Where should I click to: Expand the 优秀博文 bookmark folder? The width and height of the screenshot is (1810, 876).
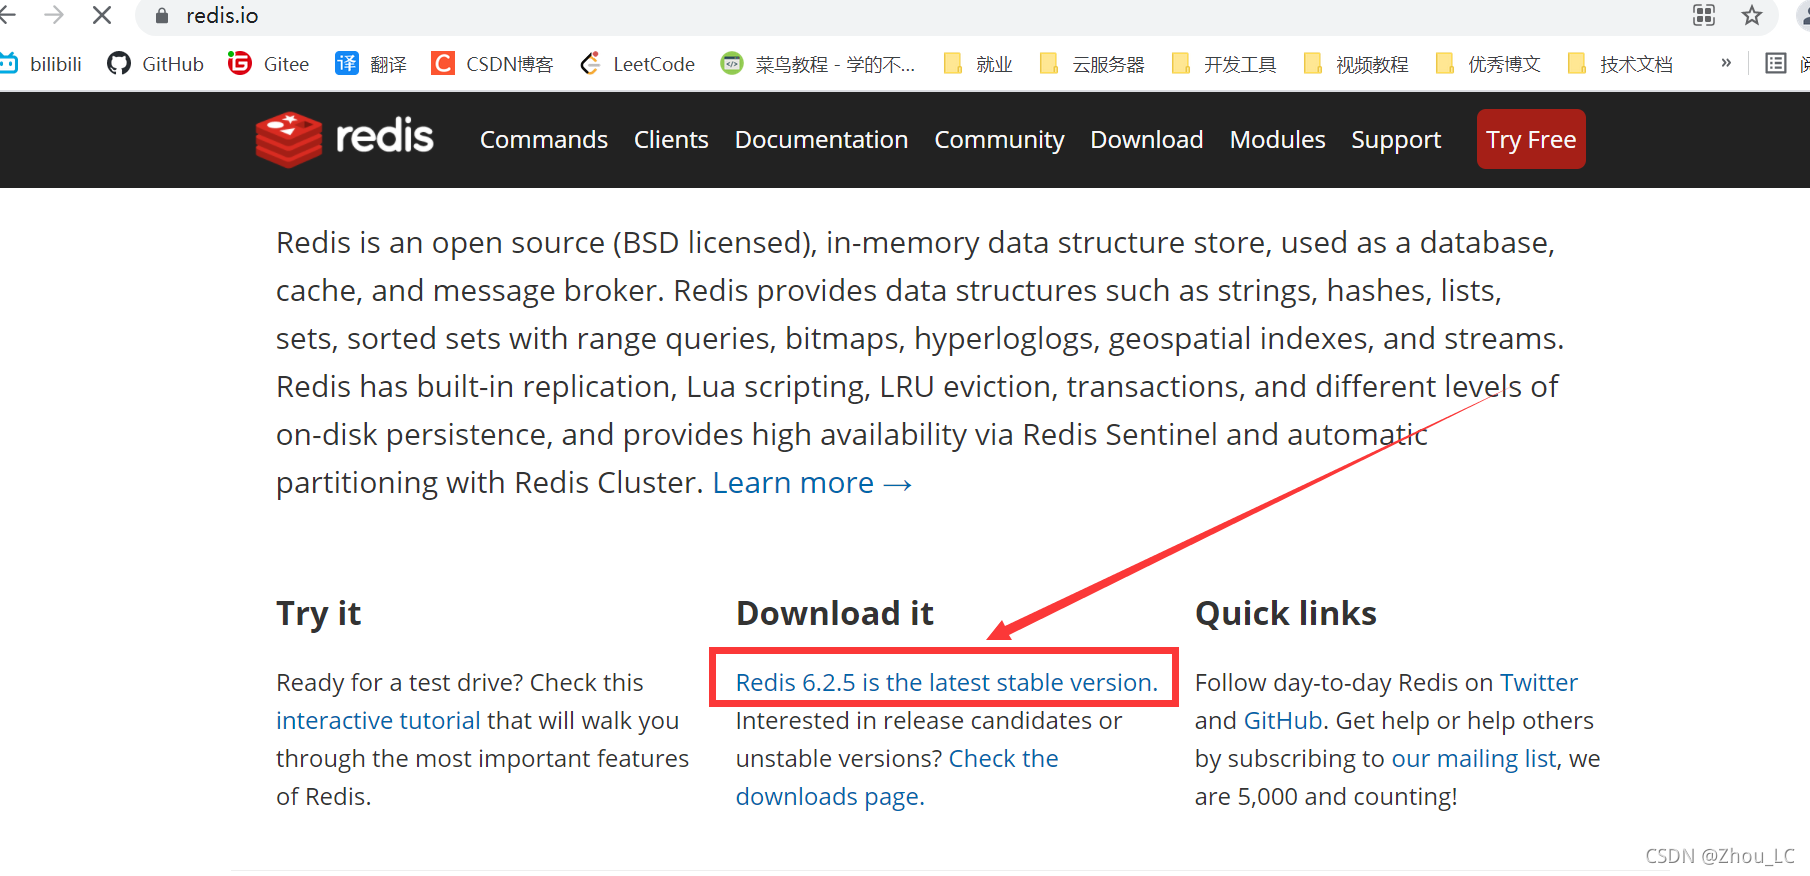coord(1488,64)
